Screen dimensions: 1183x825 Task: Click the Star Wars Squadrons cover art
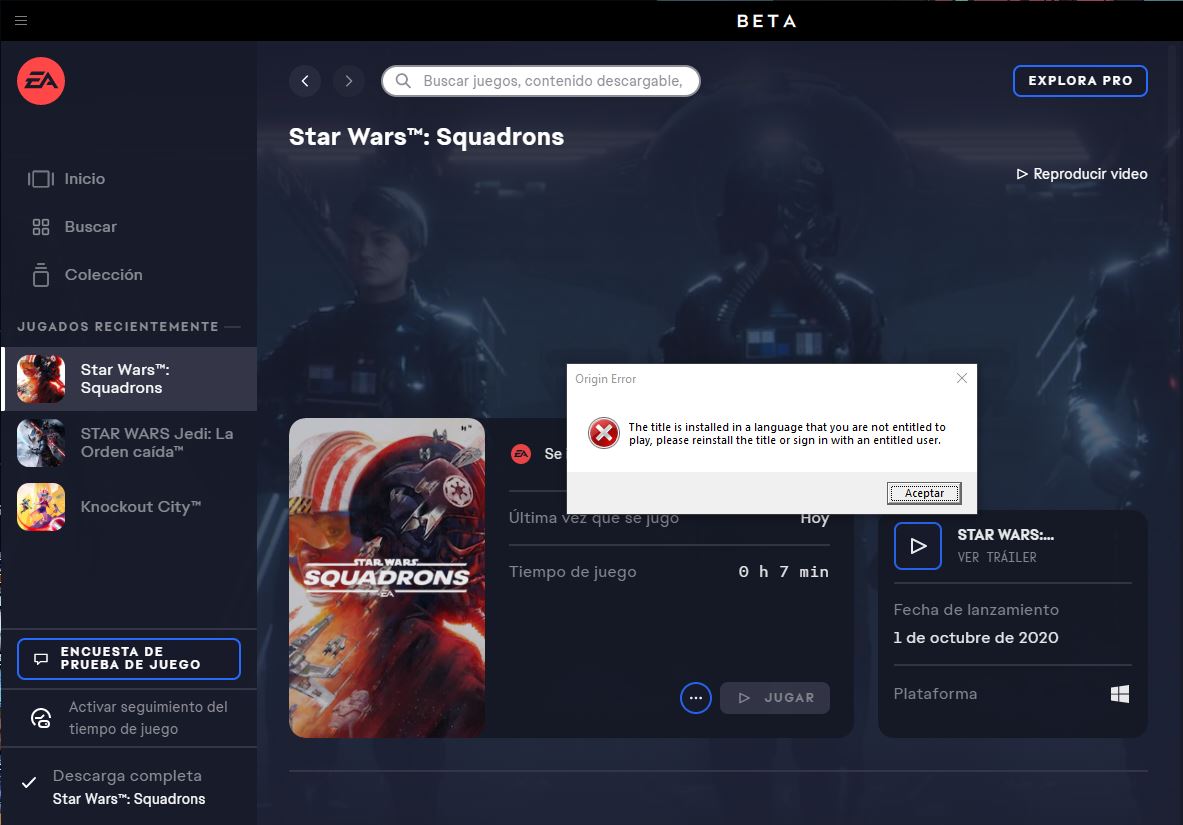coord(387,578)
